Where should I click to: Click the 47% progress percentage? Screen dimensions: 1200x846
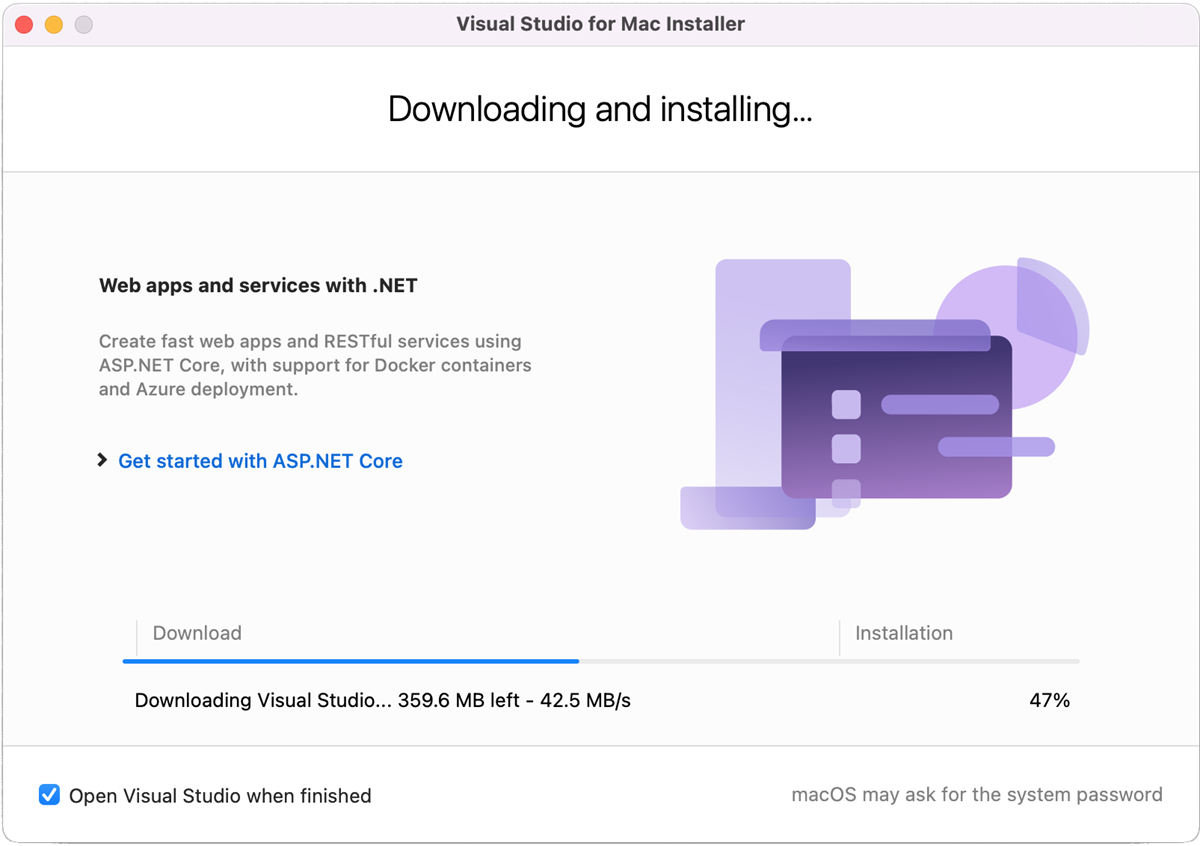click(x=1050, y=701)
